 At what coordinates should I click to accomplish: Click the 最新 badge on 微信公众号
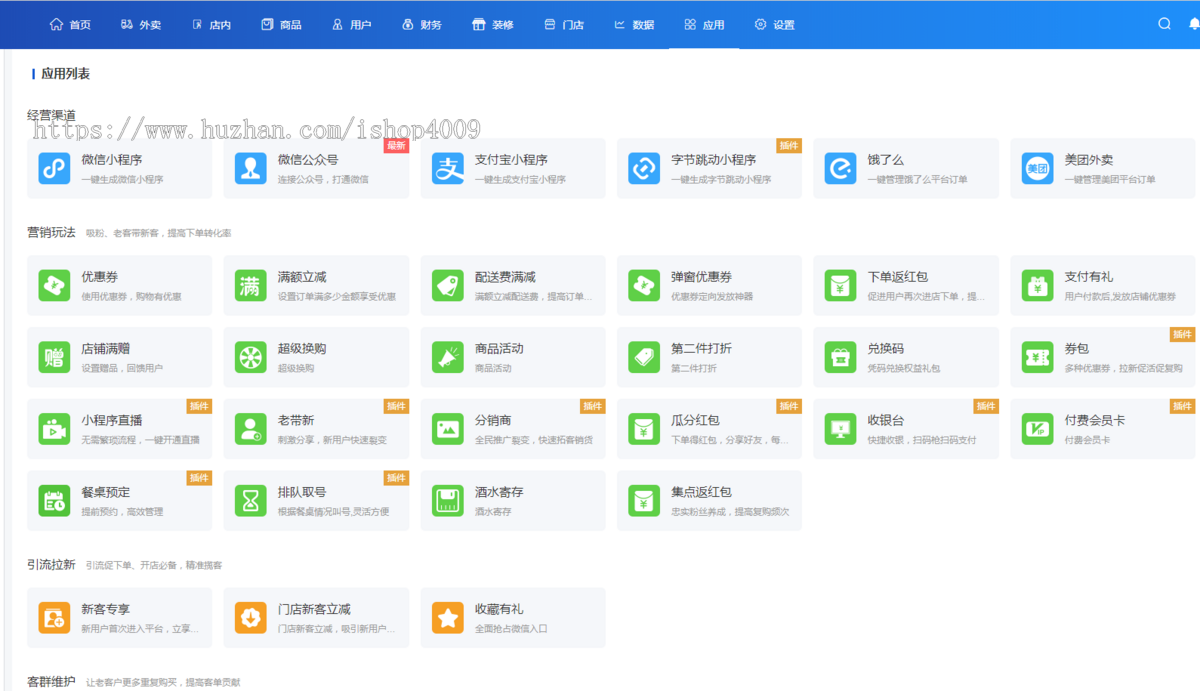[x=396, y=145]
